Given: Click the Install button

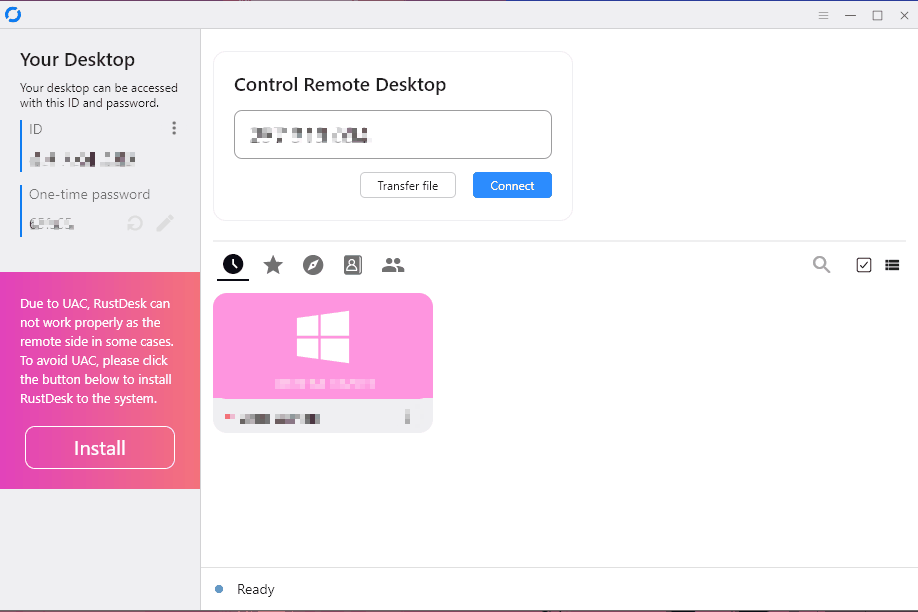Looking at the screenshot, I should point(100,448).
